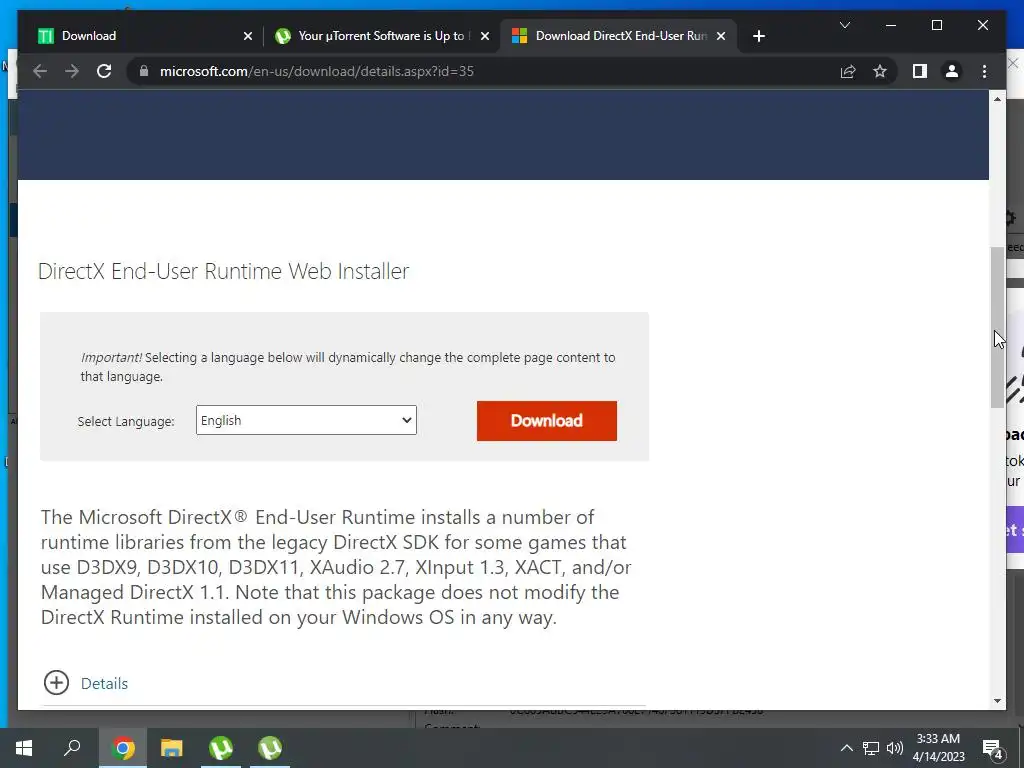Open the volume tray icon
The image size is (1024, 768).
(895, 748)
